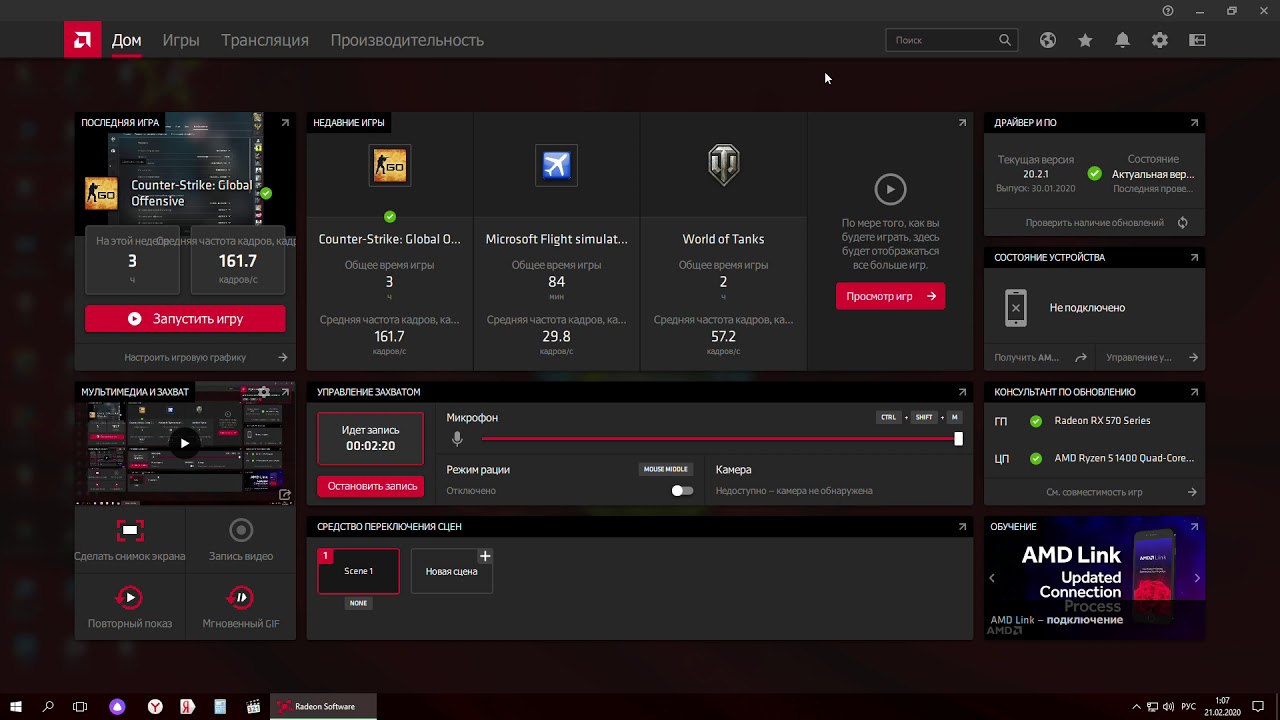
Task: Click the share icon on media thumbnail
Action: [285, 495]
